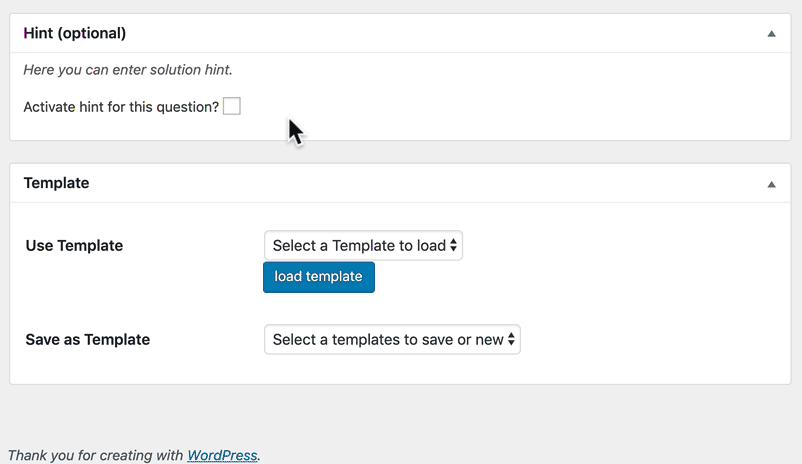Click the 'Use Template' row label
The image size is (802, 464).
coord(74,245)
